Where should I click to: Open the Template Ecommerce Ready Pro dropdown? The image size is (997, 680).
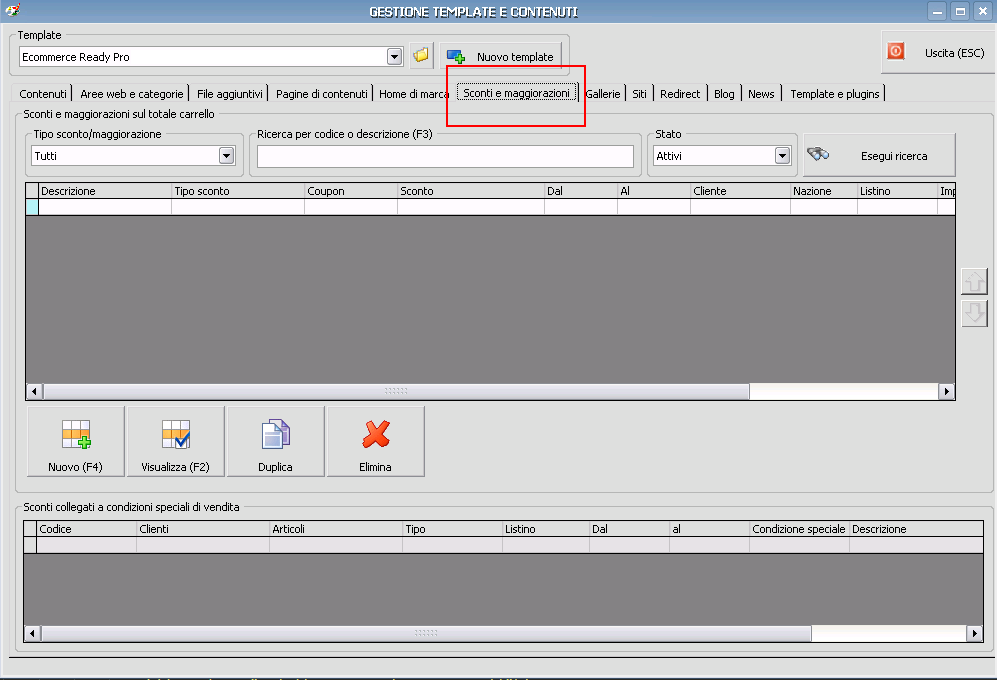[394, 57]
